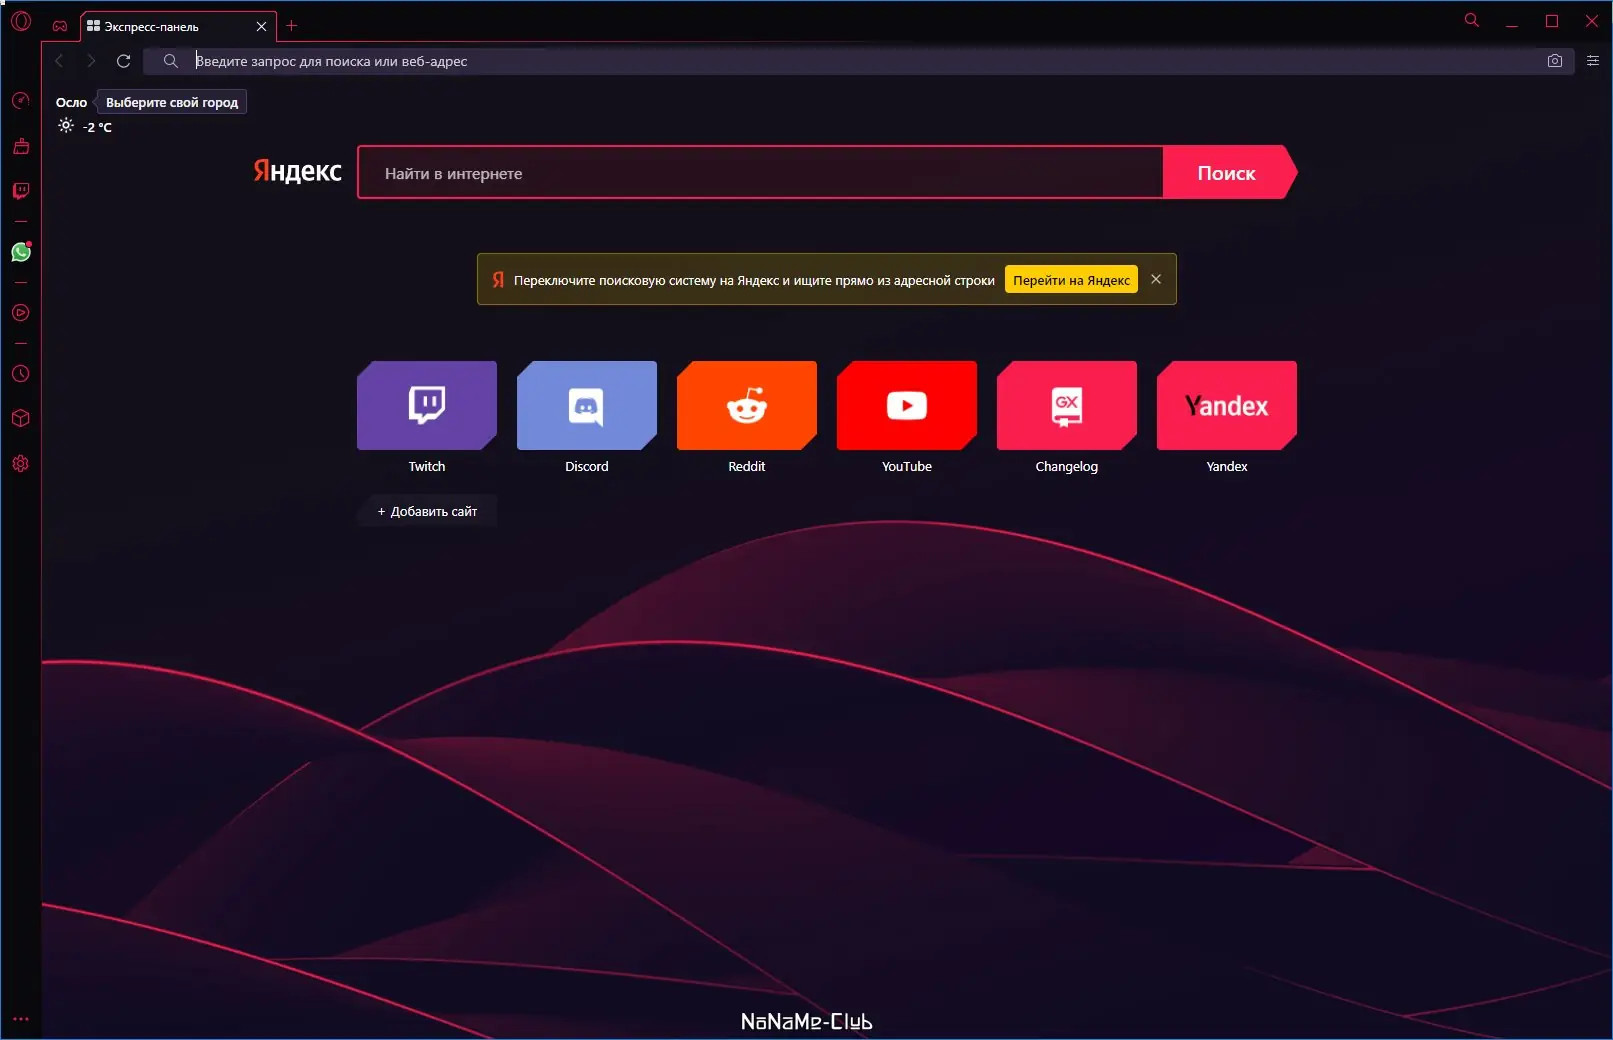Screen dimensions: 1613x1040
Task: Focus the address bar input field
Action: pyautogui.click(x=860, y=61)
